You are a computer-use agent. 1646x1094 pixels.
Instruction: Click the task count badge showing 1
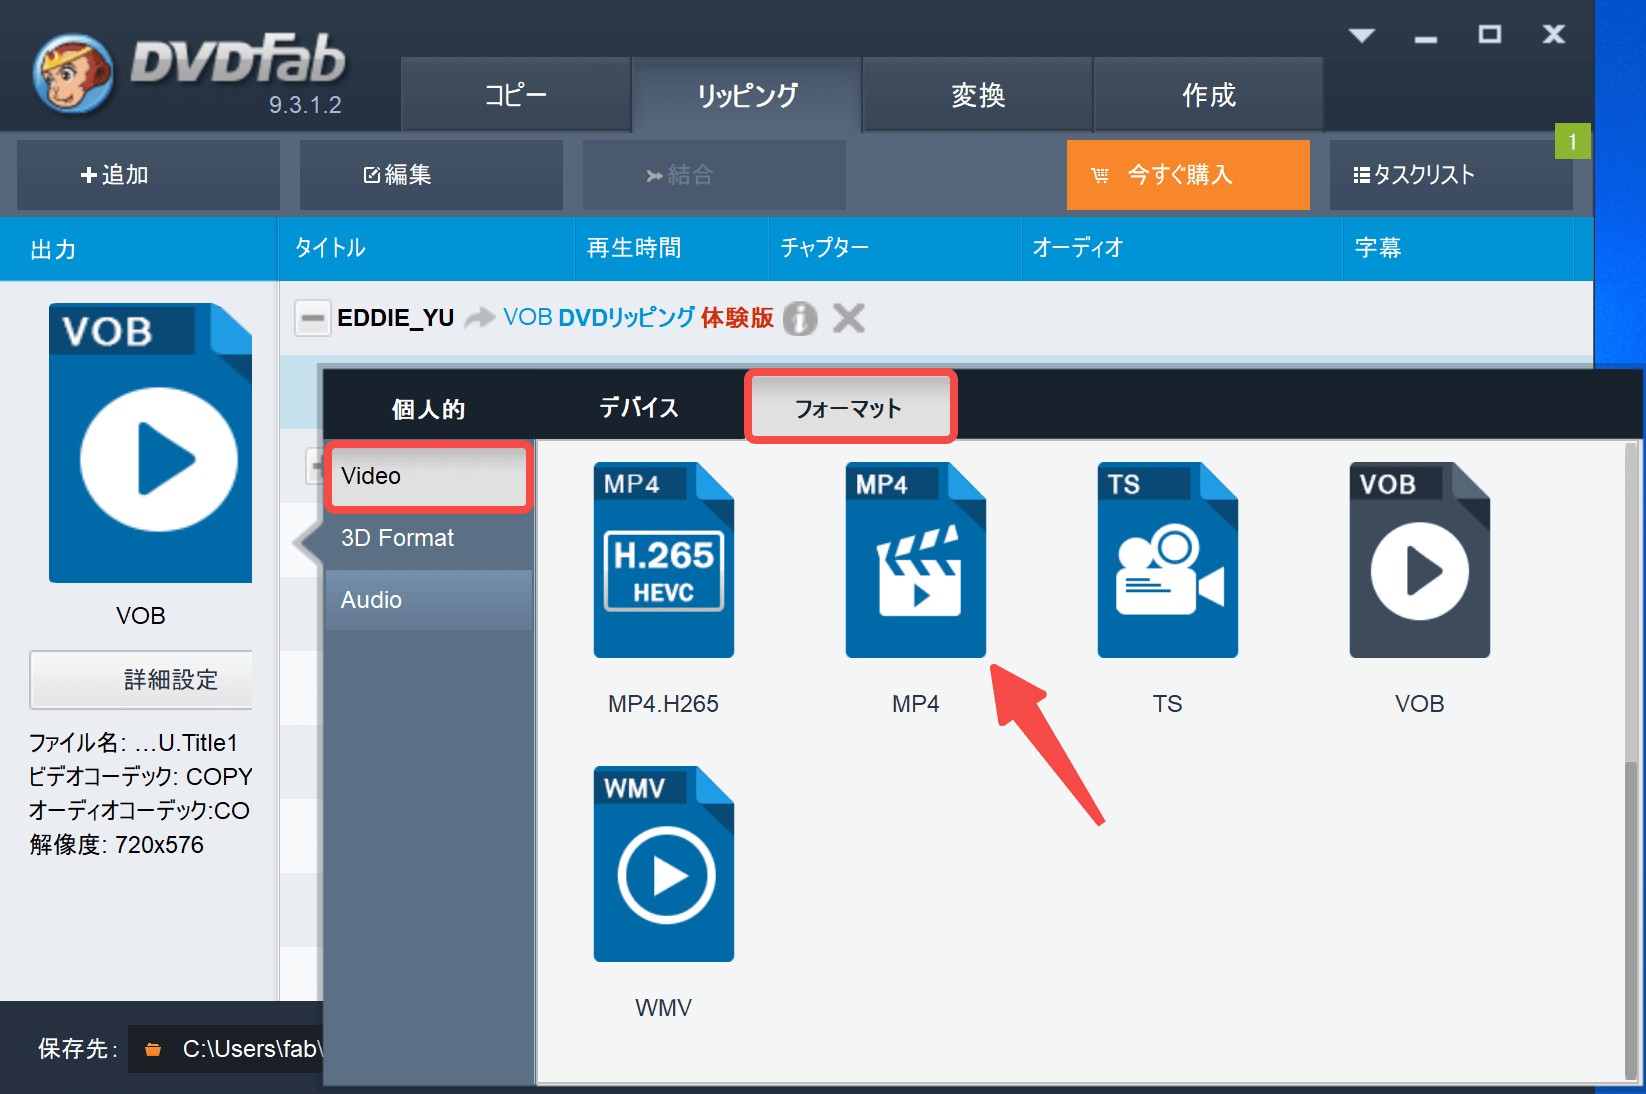pos(1572,141)
